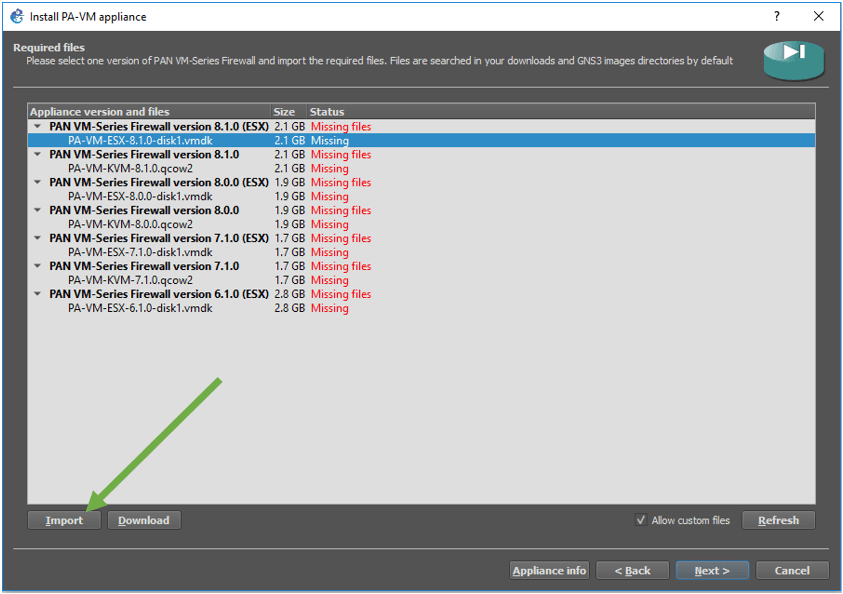Collapse the version 8.1.0 KVM entry
843x594 pixels.
[37, 154]
